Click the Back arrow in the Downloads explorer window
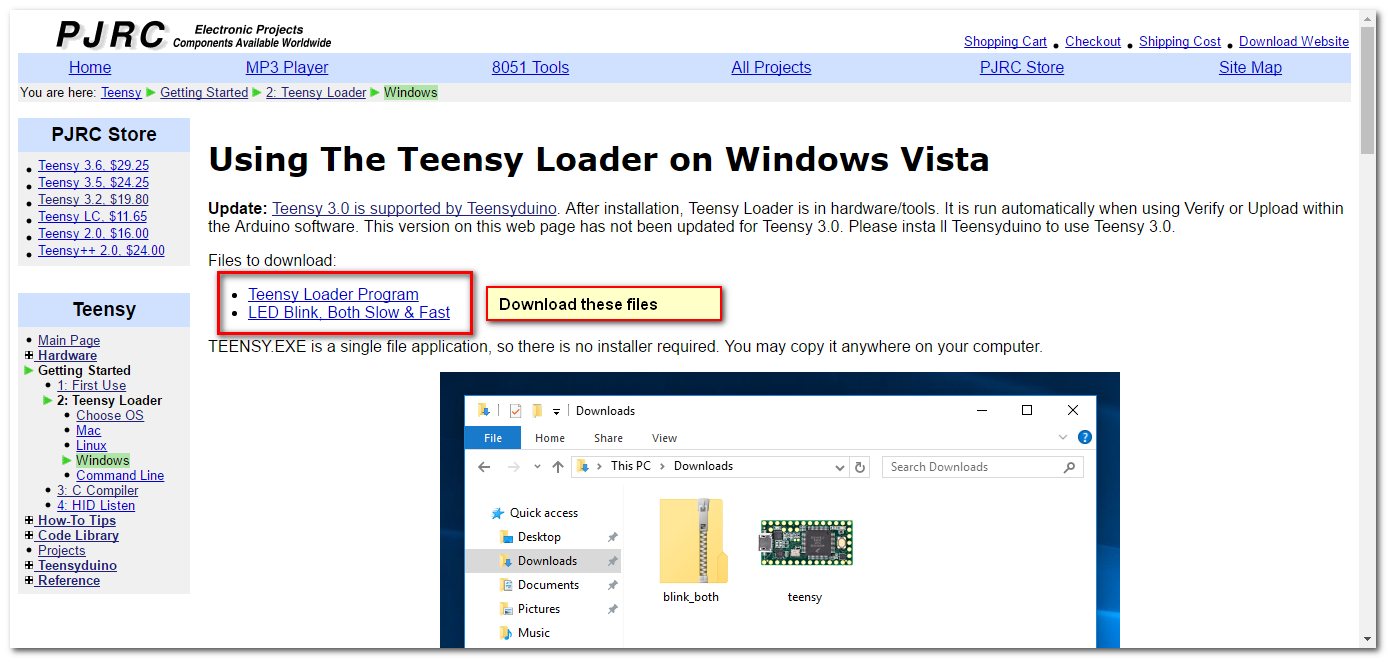The image size is (1387, 659). coord(484,467)
